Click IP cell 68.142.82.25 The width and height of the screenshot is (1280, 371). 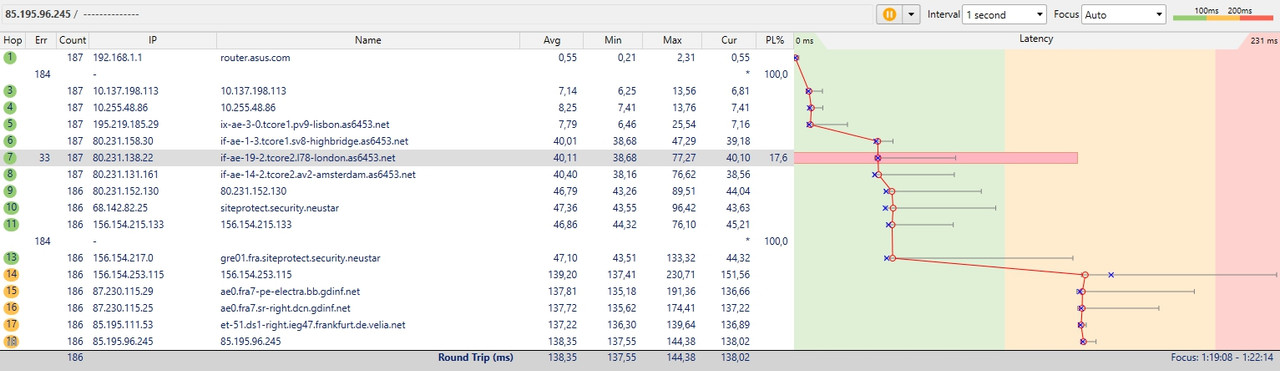[x=120, y=208]
